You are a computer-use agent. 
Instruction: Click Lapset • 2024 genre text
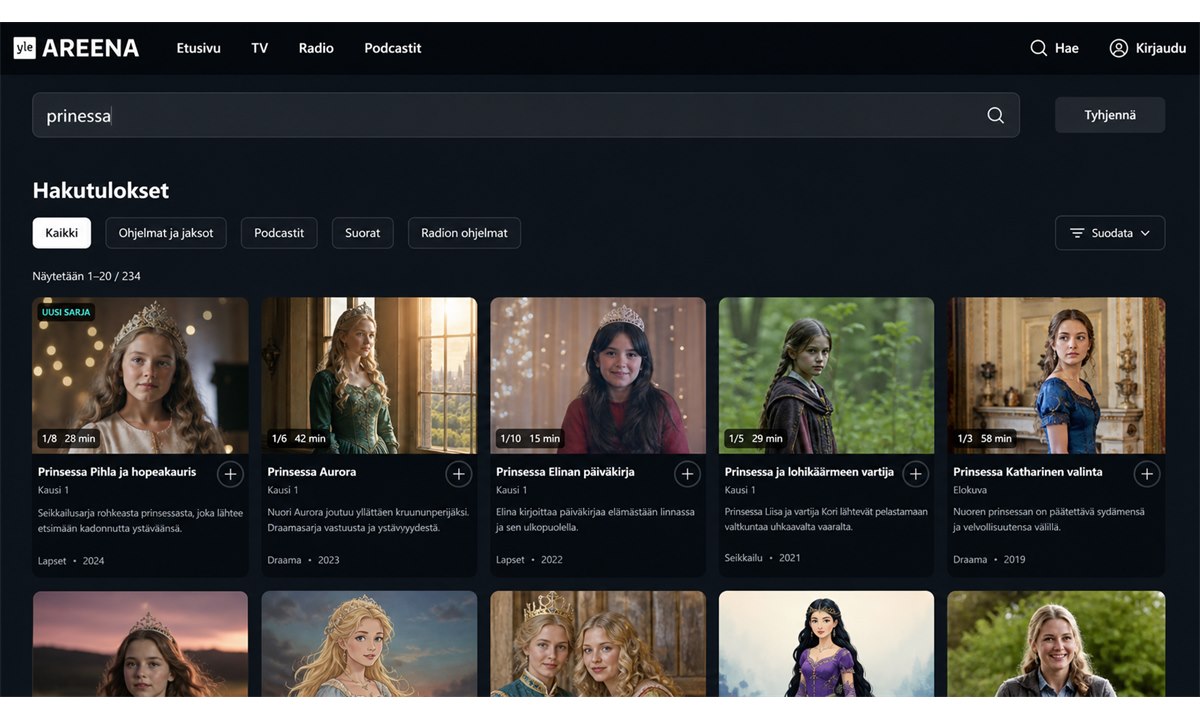point(71,561)
